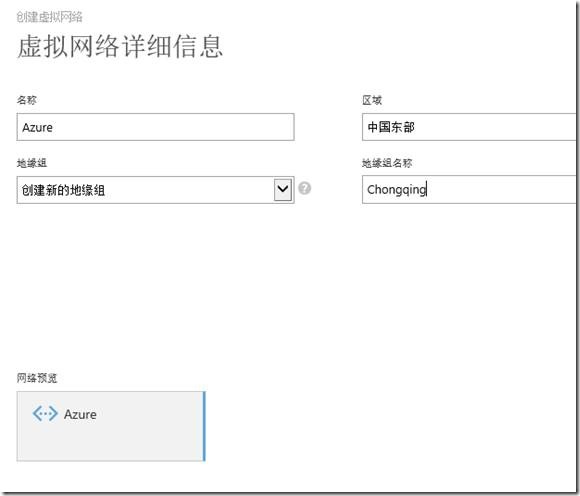Screen dimensions: 580x496
Task: Click the 地缘组 field label
Action: pos(32,163)
